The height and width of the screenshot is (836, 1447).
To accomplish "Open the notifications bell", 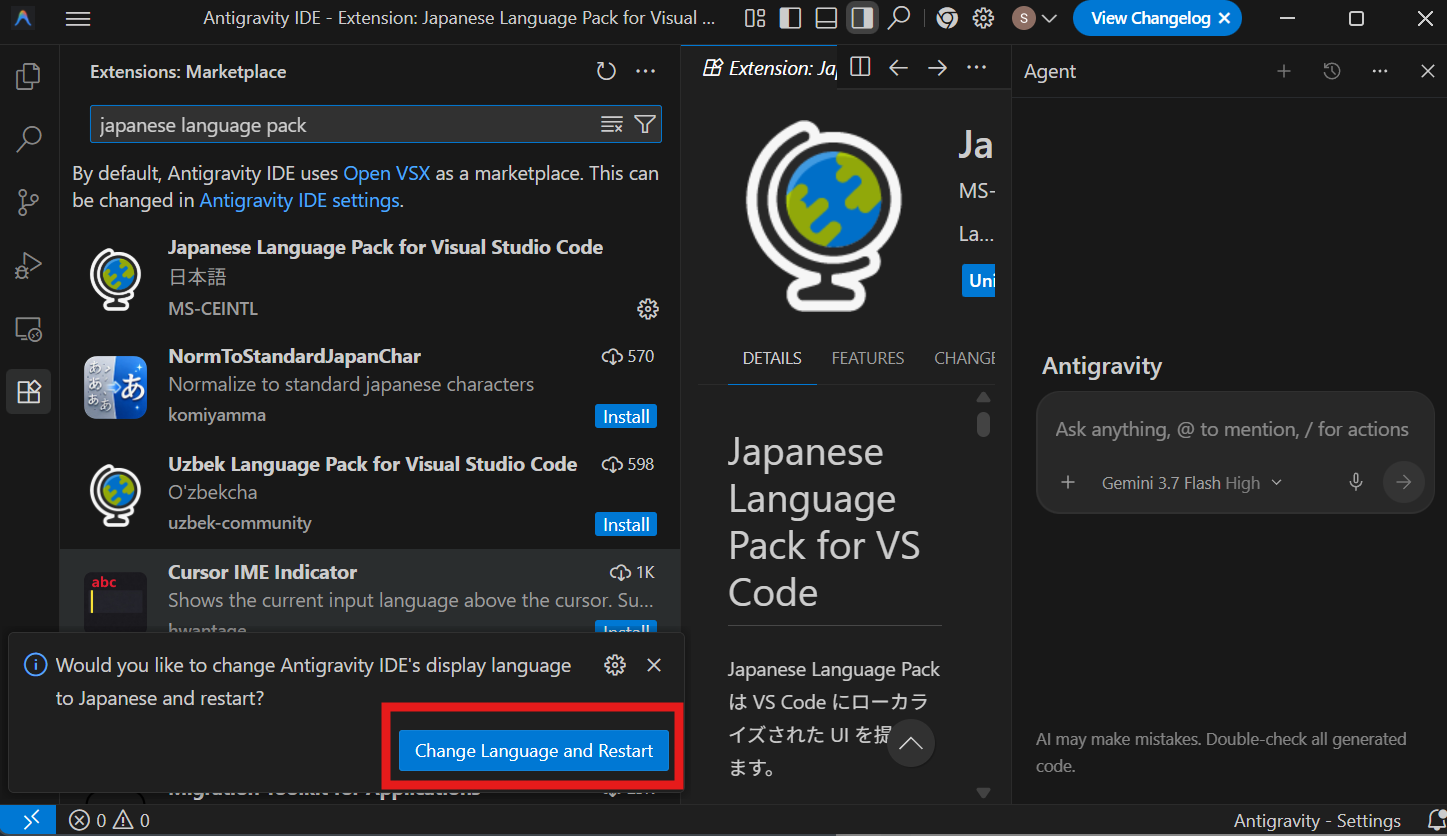I will tap(1437, 820).
